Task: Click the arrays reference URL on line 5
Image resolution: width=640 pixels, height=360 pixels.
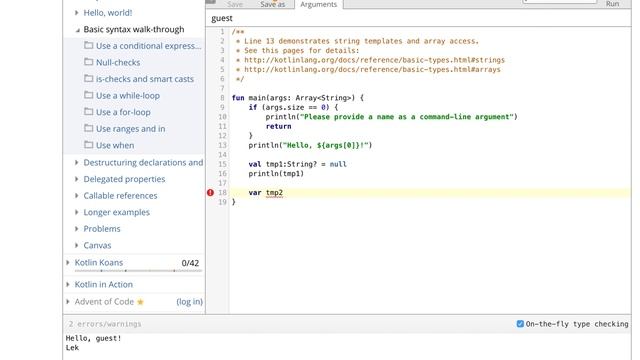Action: click(x=372, y=69)
